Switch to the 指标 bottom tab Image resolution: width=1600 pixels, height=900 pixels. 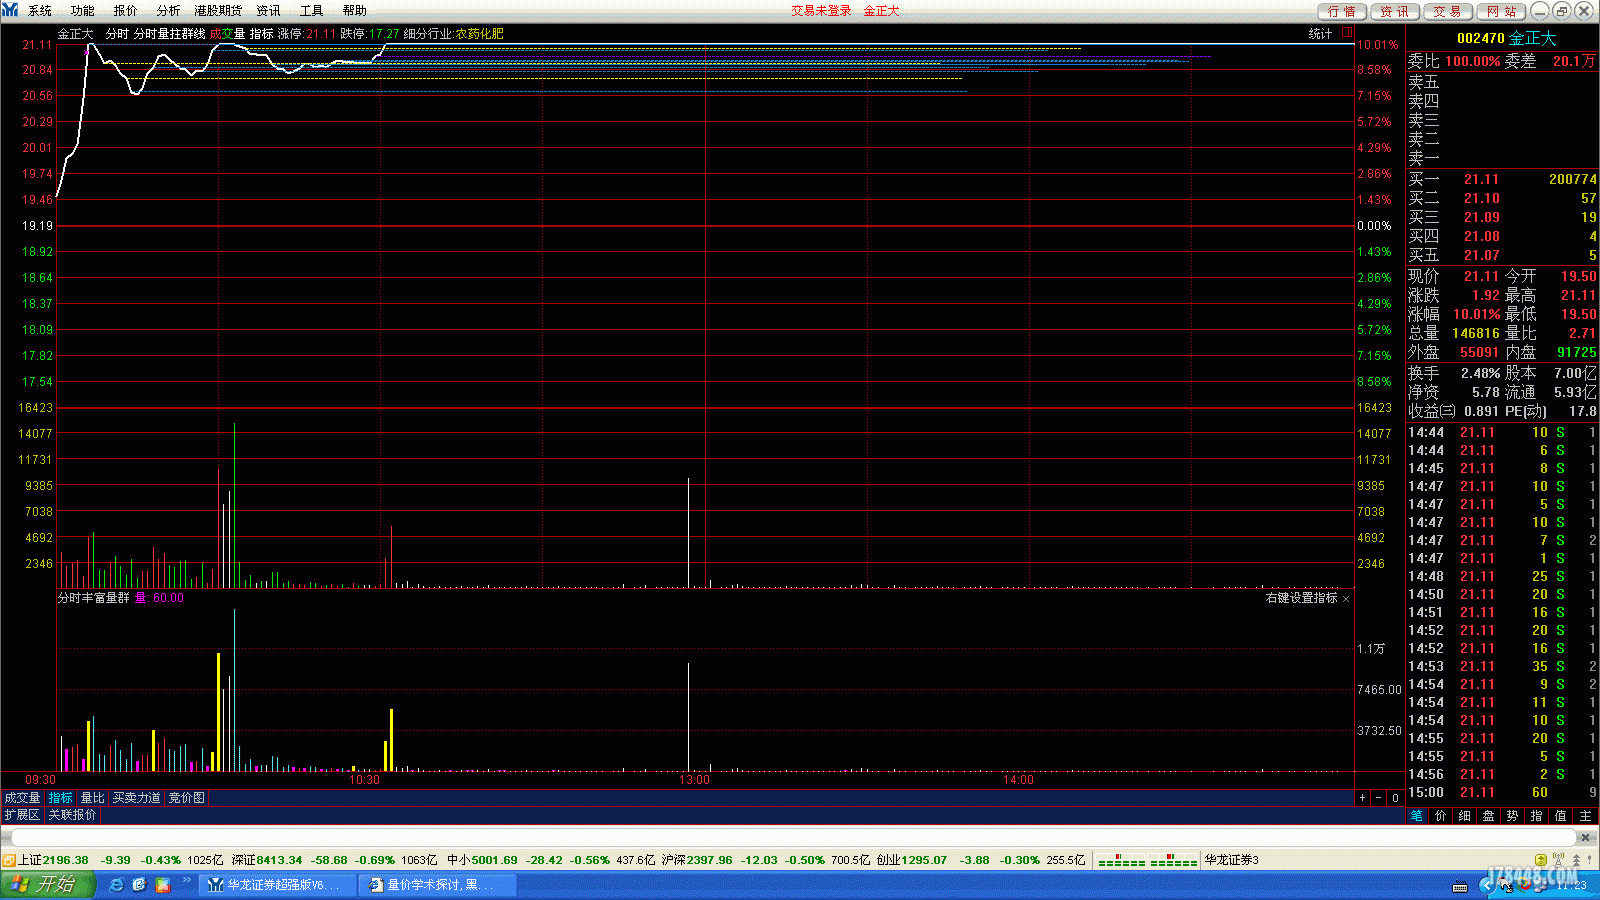point(61,798)
